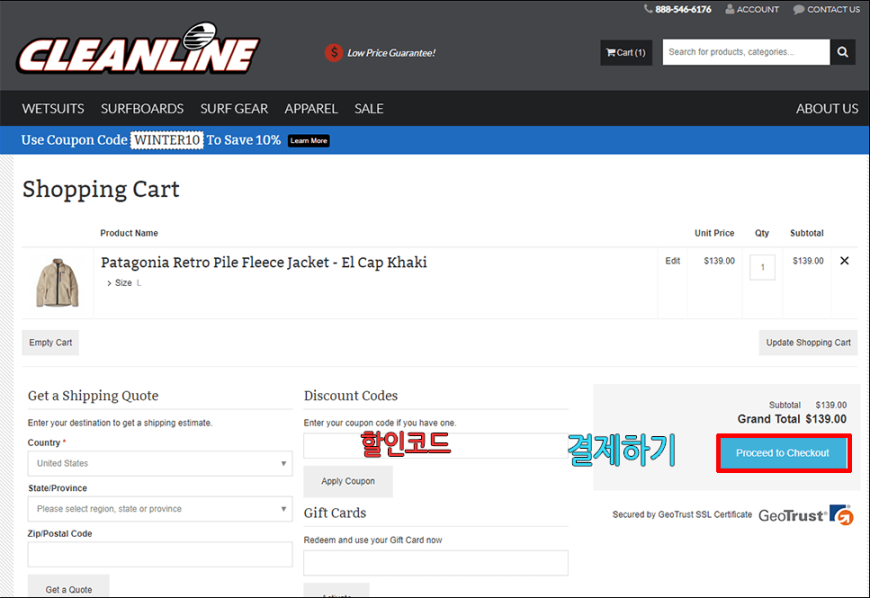Edit the Patagonia jacket cart item
The width and height of the screenshot is (870, 598).
[x=672, y=261]
